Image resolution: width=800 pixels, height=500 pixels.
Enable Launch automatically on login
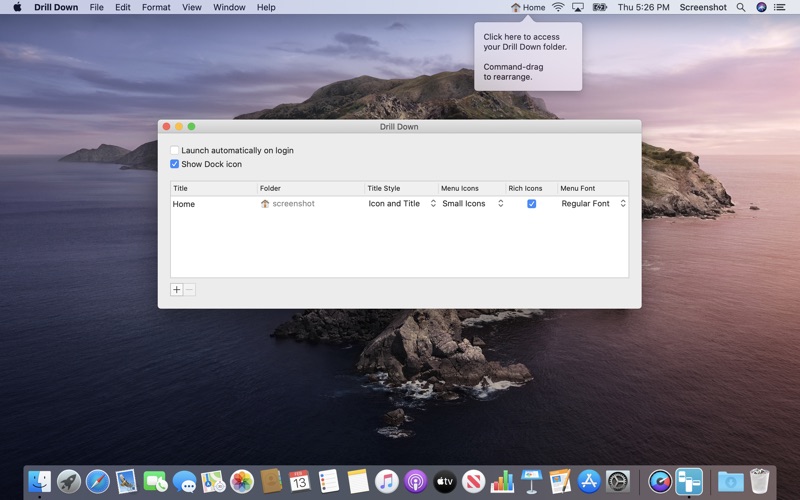(174, 150)
